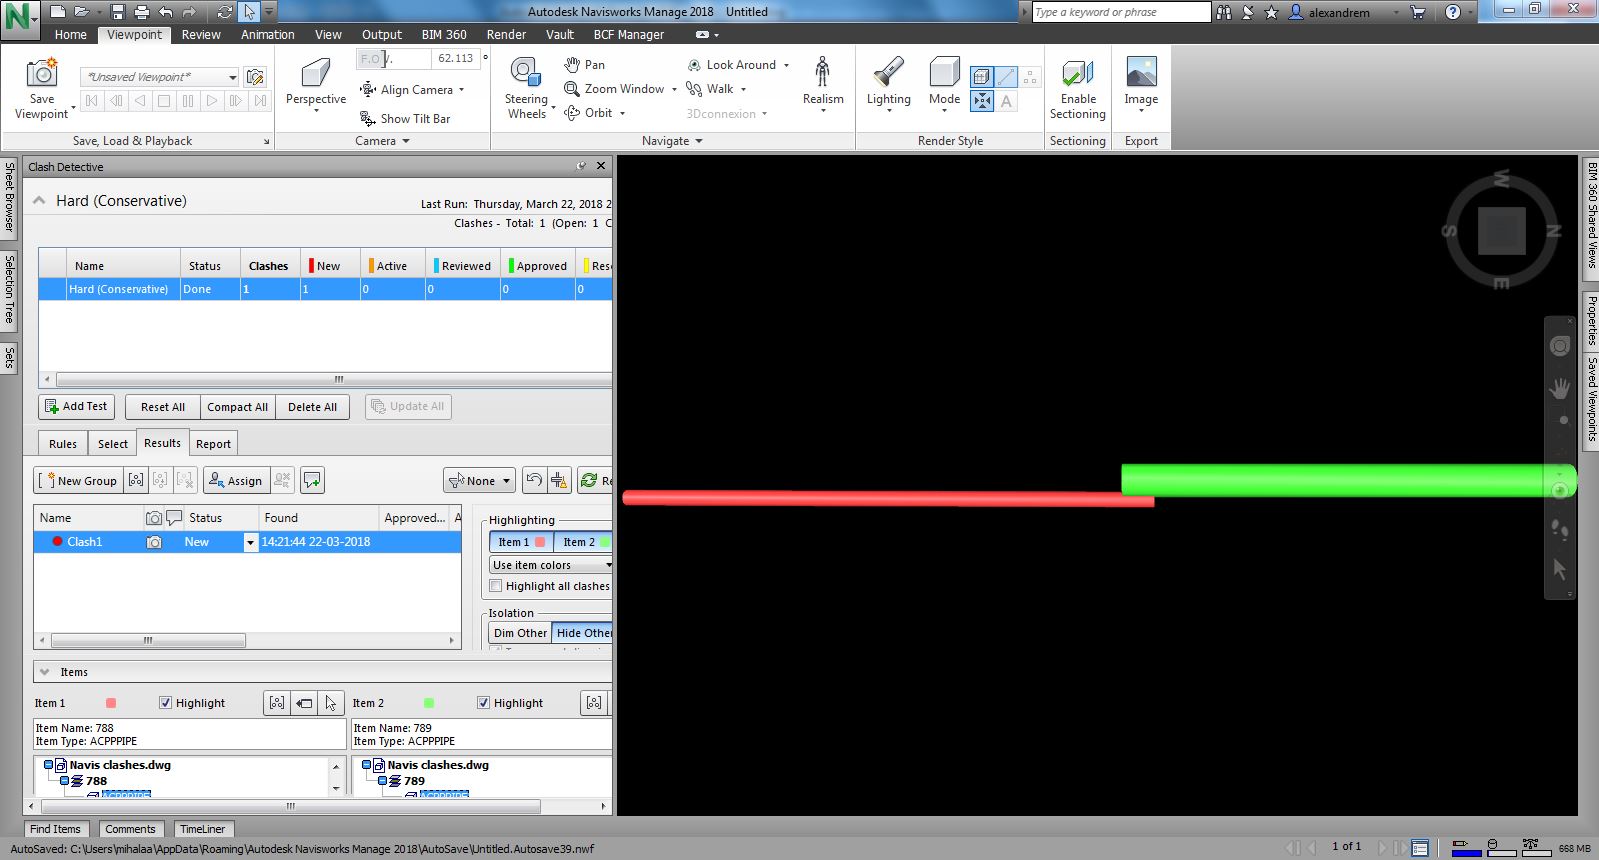Enable Highlight all clashes checkbox
The width and height of the screenshot is (1599, 860).
click(x=496, y=586)
